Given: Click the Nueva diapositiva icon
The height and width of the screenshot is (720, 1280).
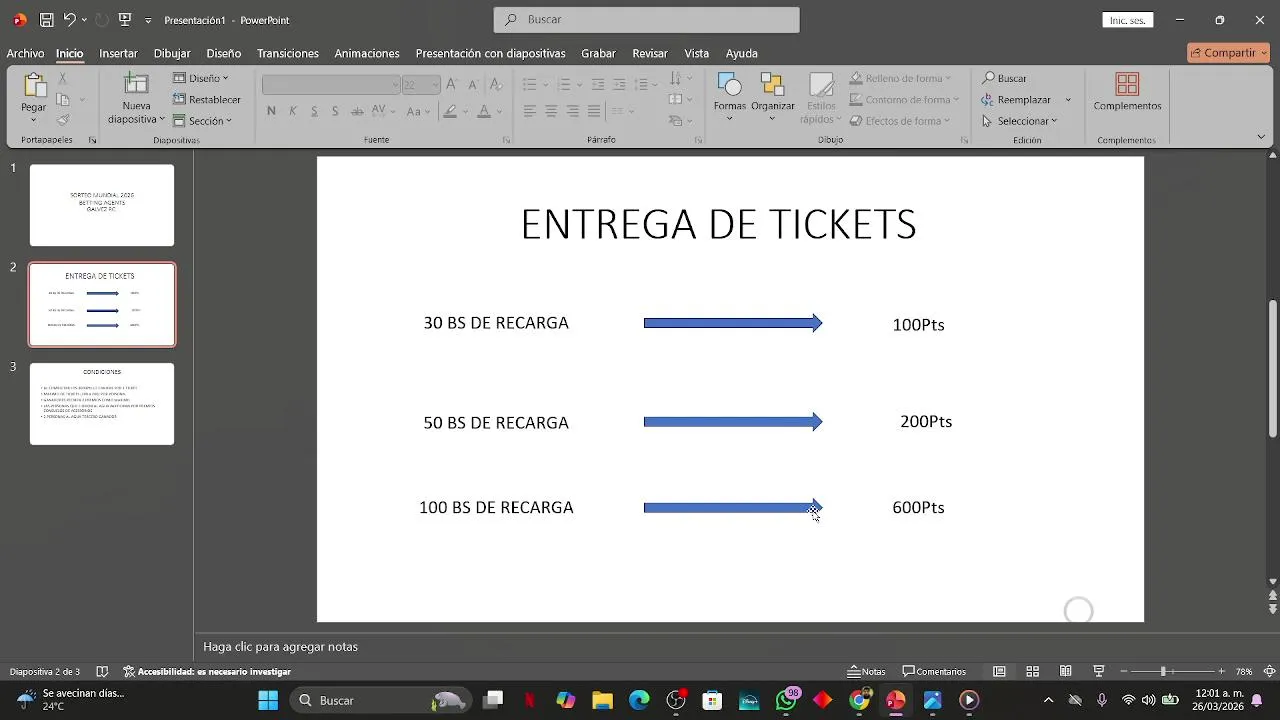Looking at the screenshot, I should (x=136, y=86).
